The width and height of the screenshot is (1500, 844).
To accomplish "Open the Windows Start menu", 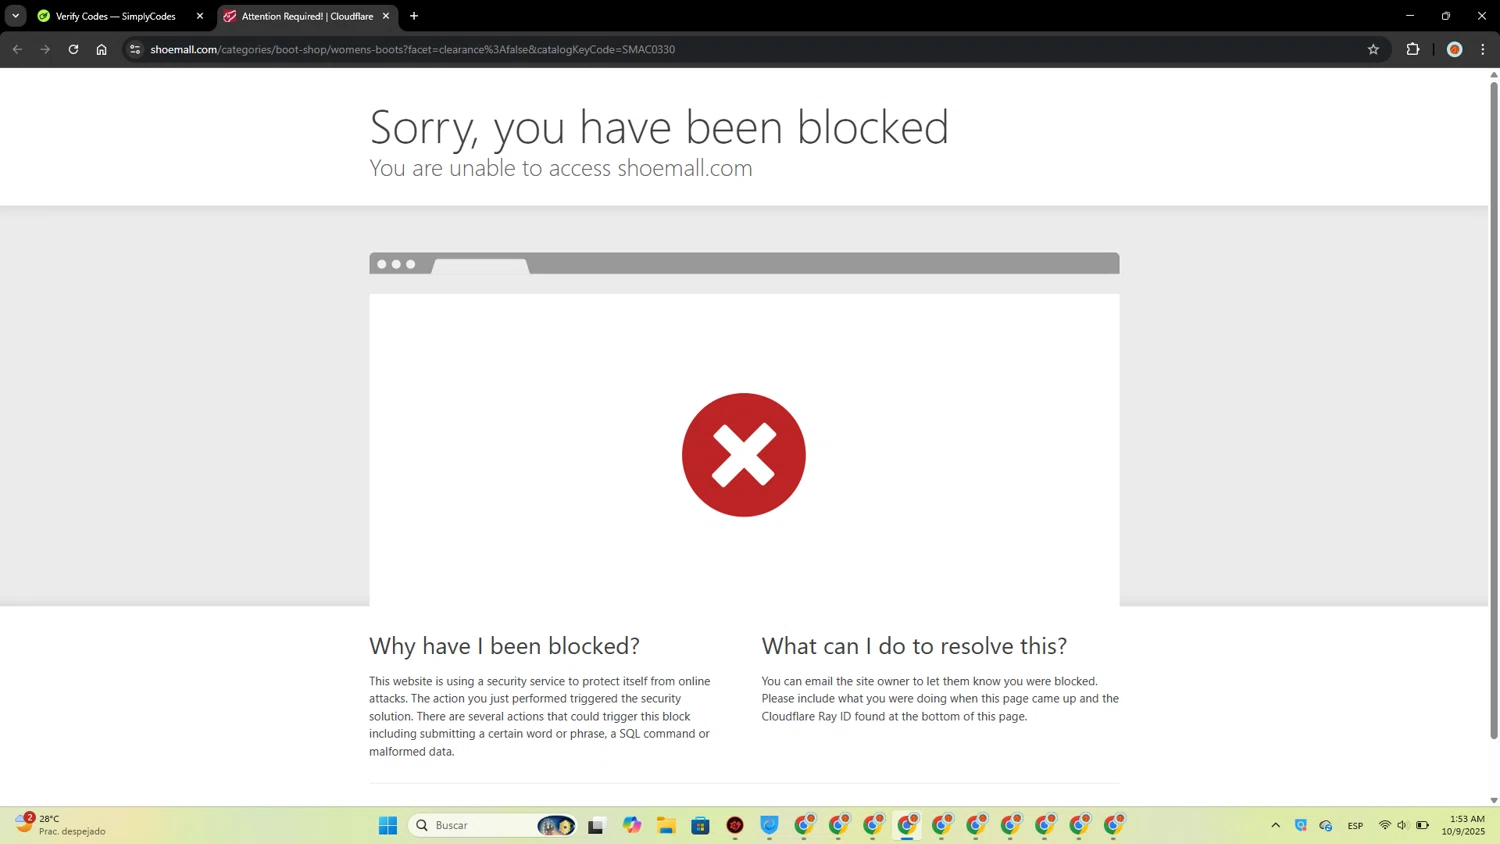I will point(388,825).
